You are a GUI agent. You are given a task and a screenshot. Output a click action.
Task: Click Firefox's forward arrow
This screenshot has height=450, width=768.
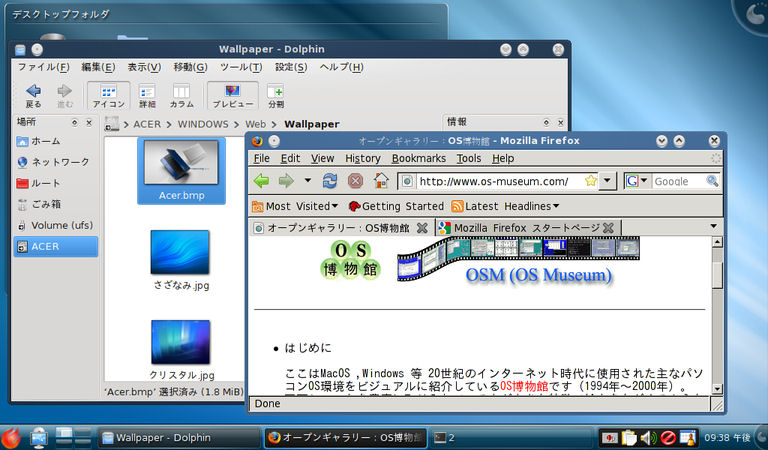286,181
